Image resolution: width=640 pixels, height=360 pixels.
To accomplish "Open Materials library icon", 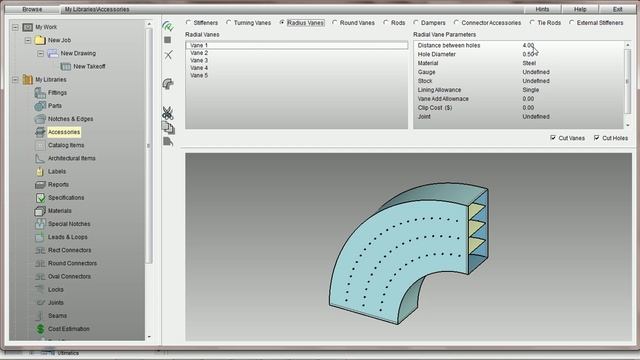I will tap(40, 211).
